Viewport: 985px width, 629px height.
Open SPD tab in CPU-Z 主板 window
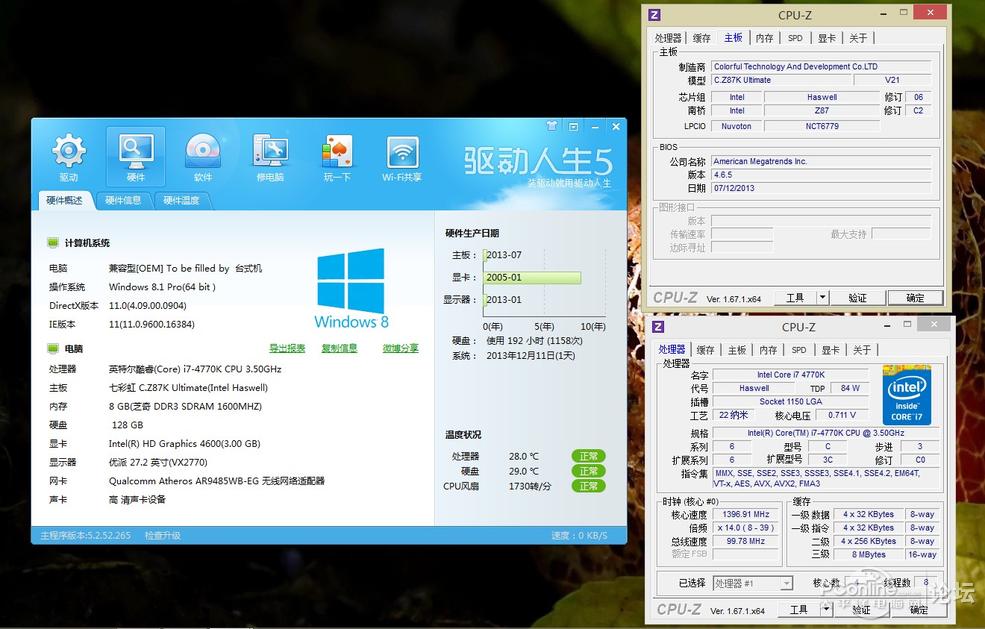tap(795, 38)
